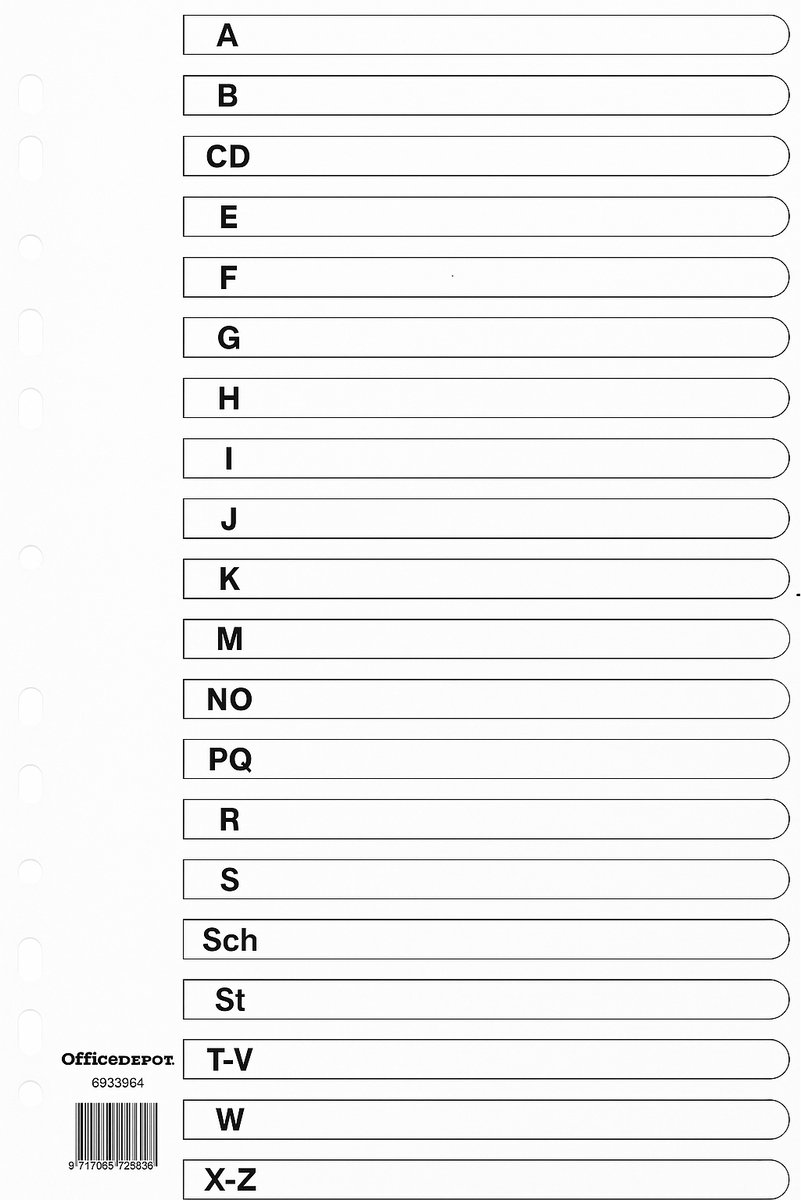Click the Office Depot logo
Image resolution: width=801 pixels, height=1200 pixels.
118,1058
